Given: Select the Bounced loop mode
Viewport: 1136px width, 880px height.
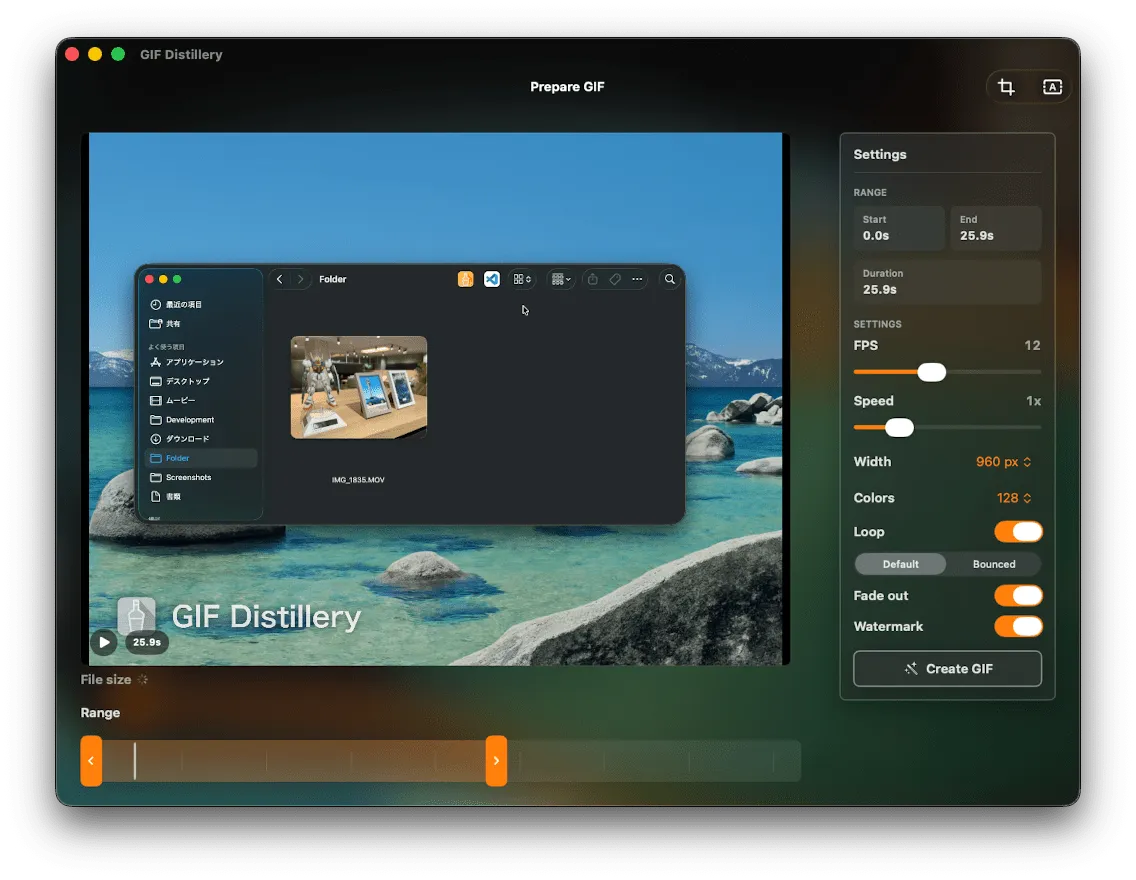Looking at the screenshot, I should pyautogui.click(x=993, y=564).
